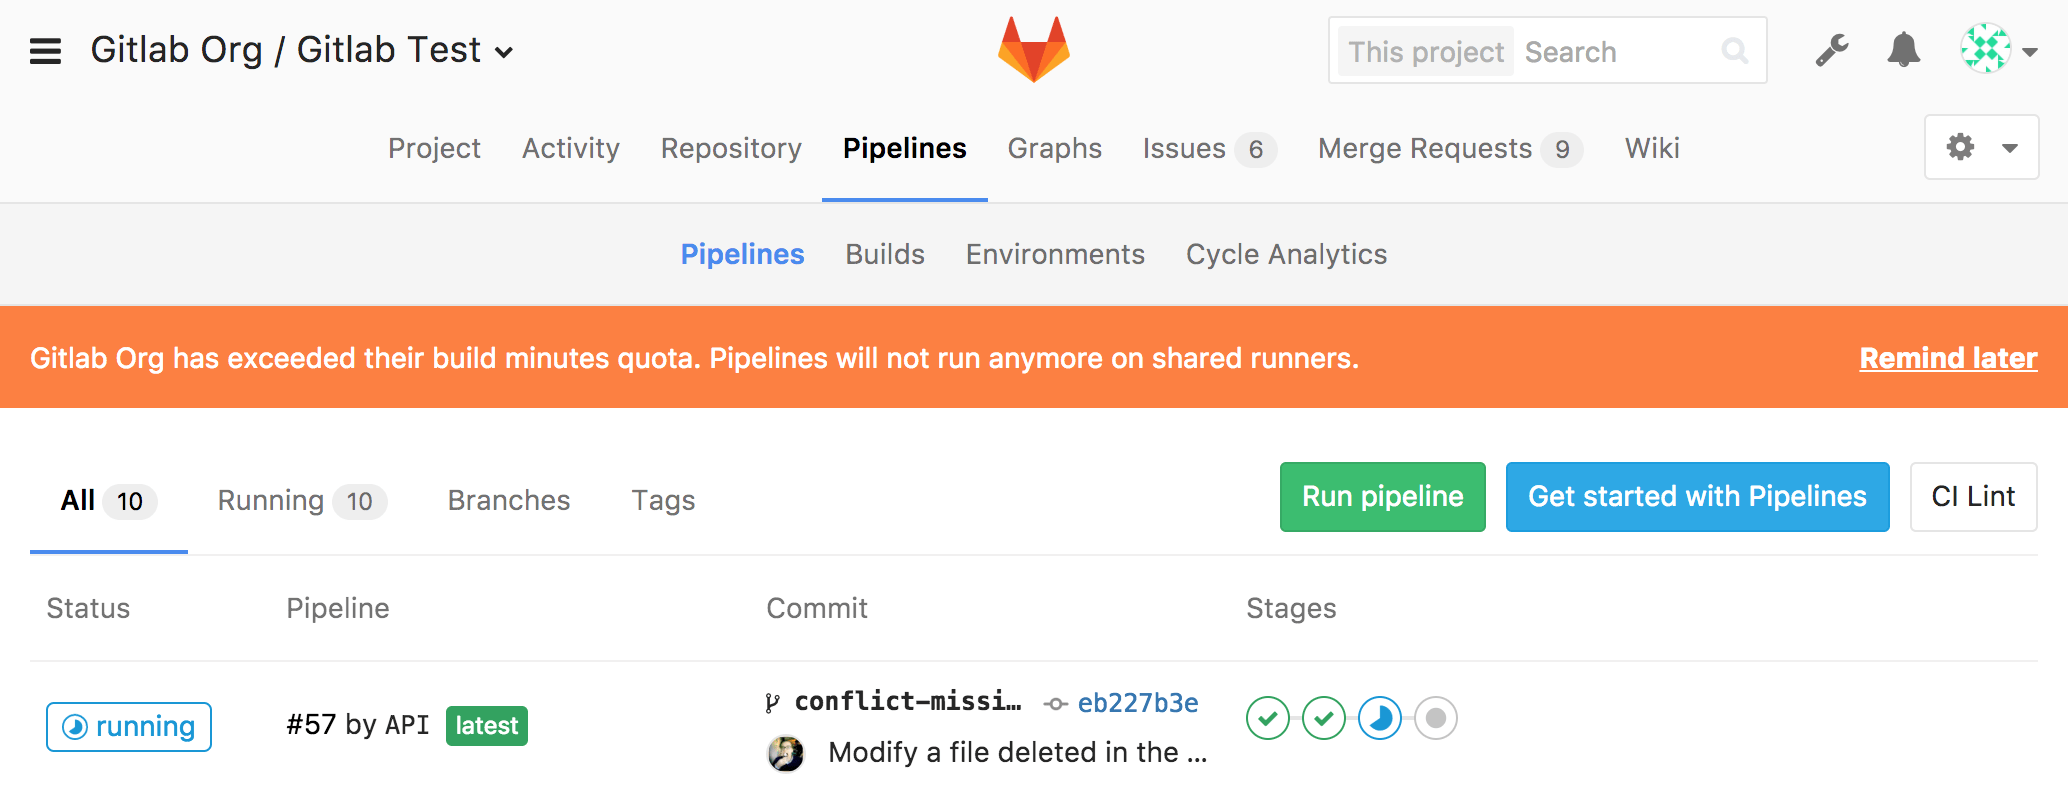Open the running stage icon

pyautogui.click(x=1380, y=718)
